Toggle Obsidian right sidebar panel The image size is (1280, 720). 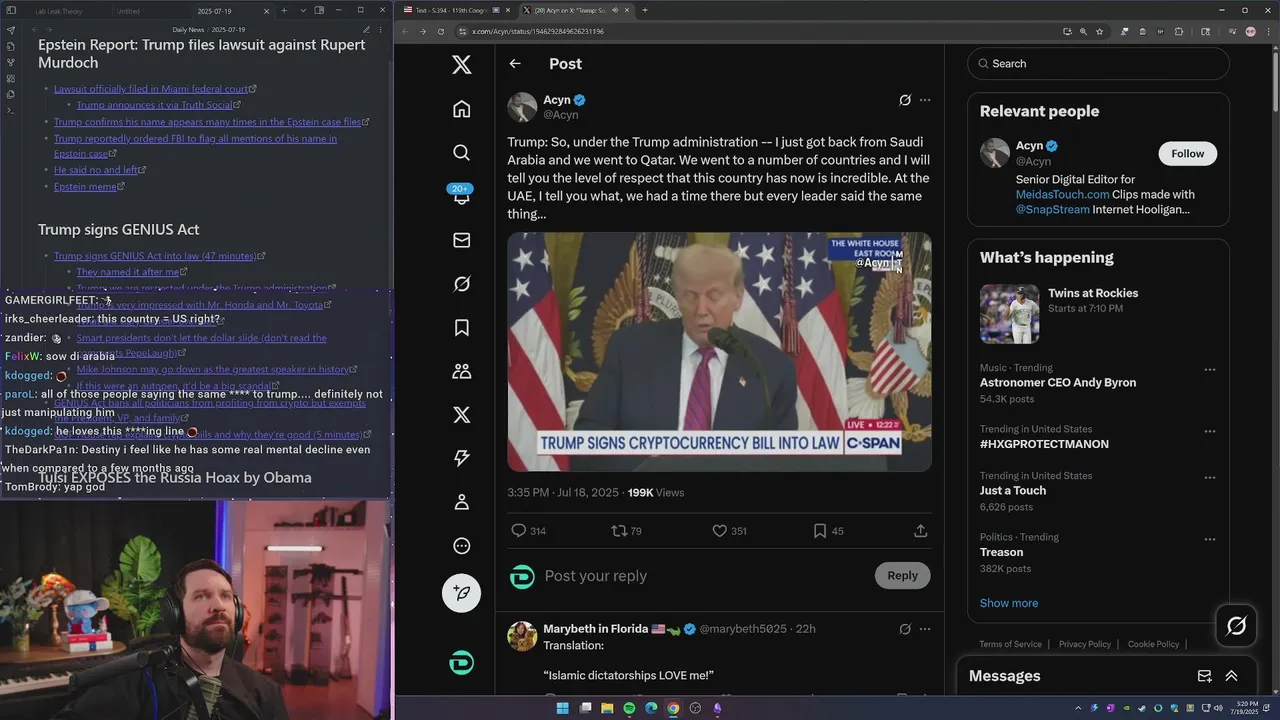319,11
